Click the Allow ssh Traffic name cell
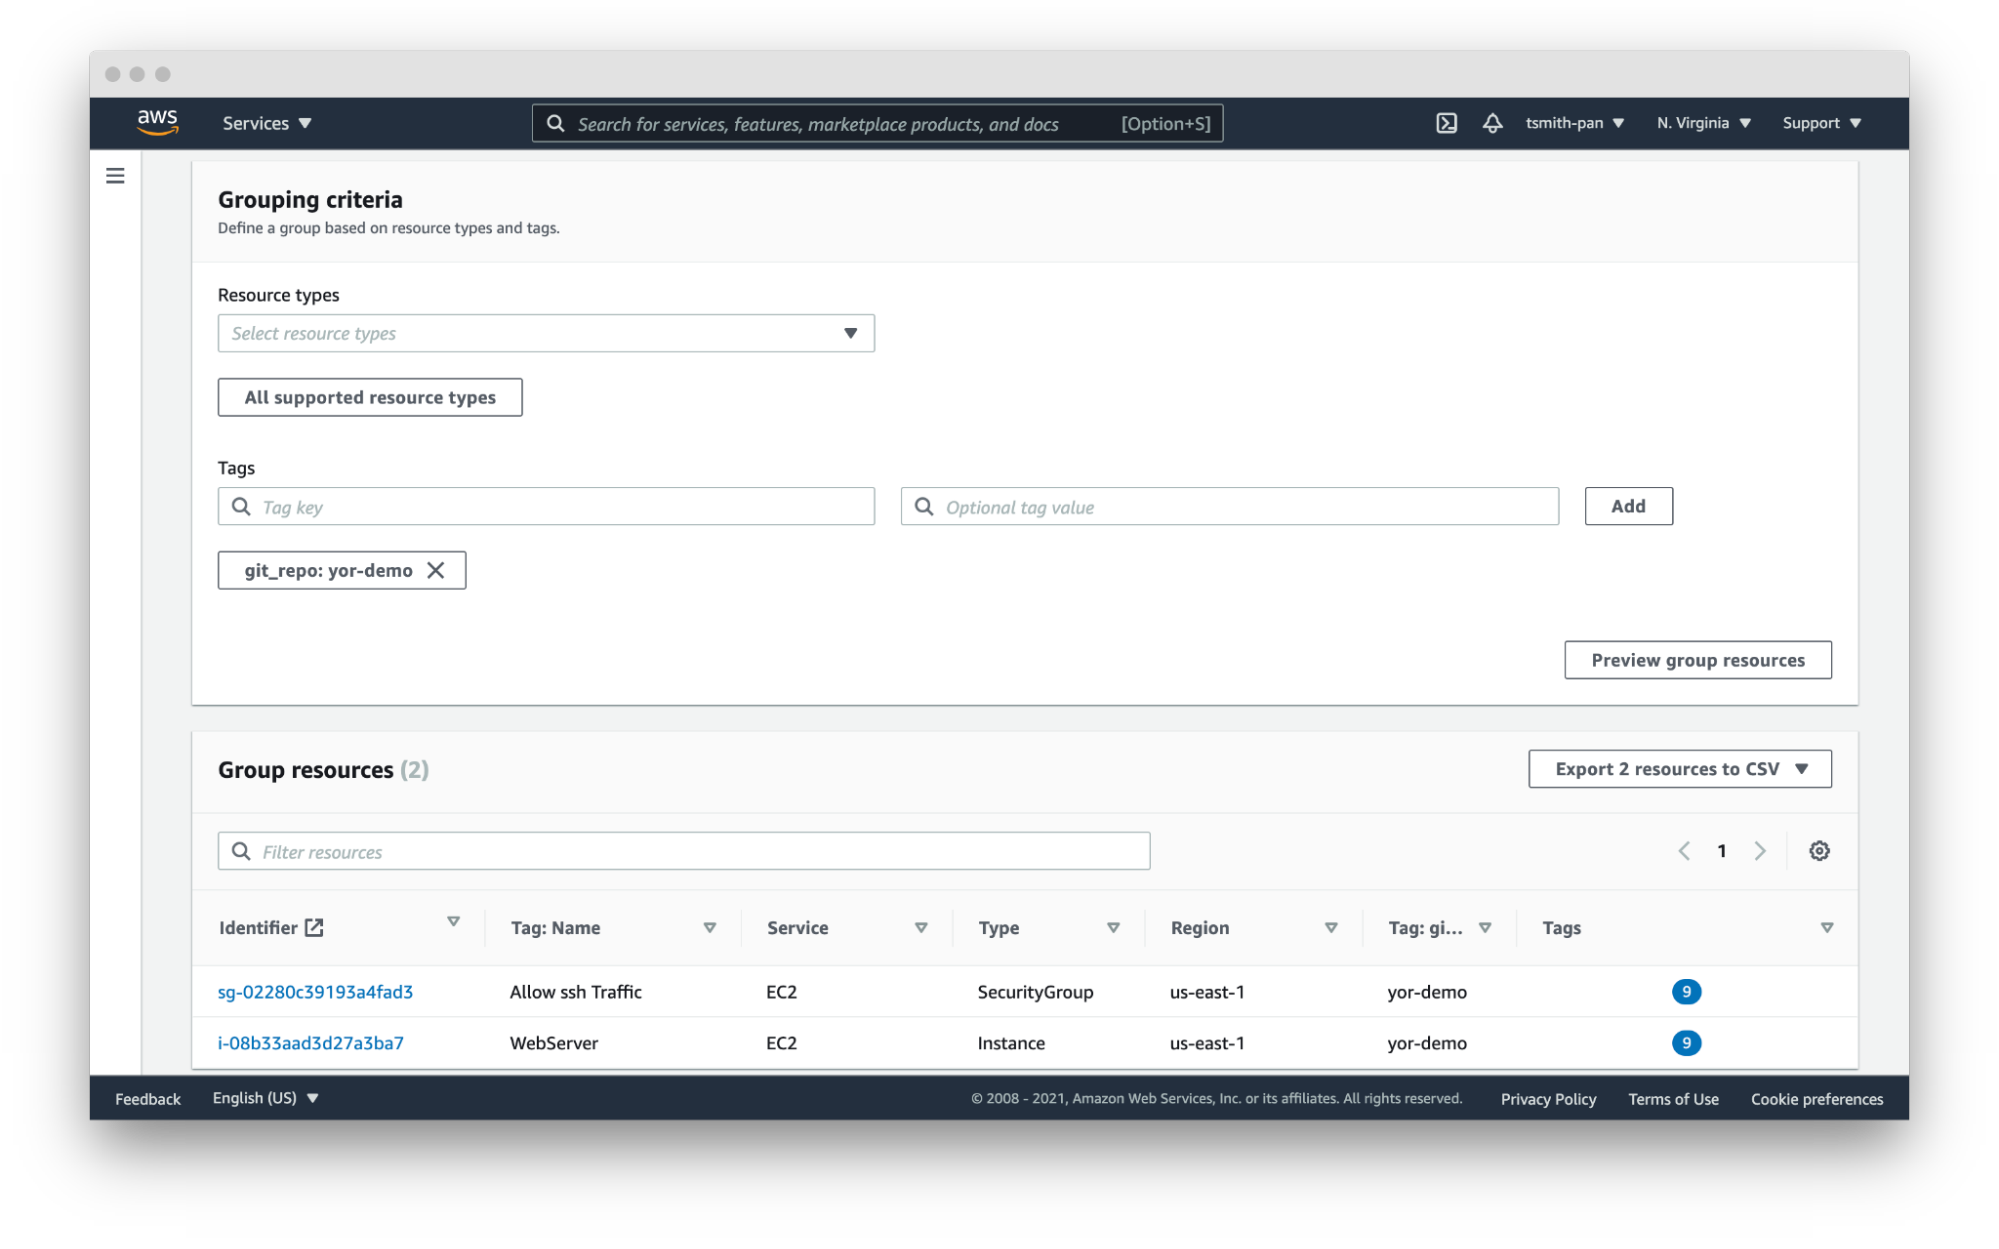 575,992
